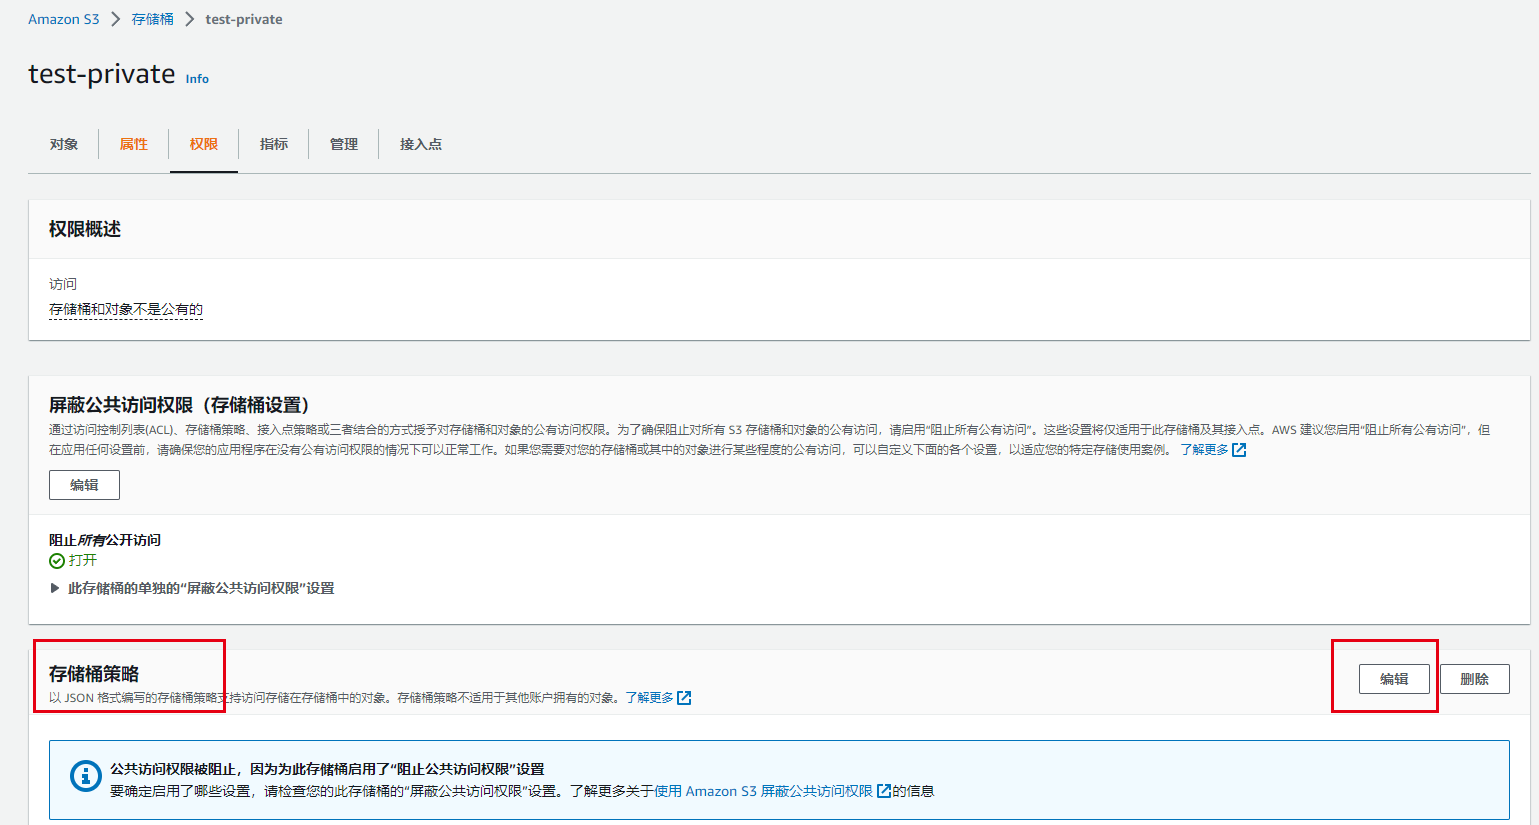Click the highlighted 编辑 button for 存储桶策略

tap(1396, 678)
